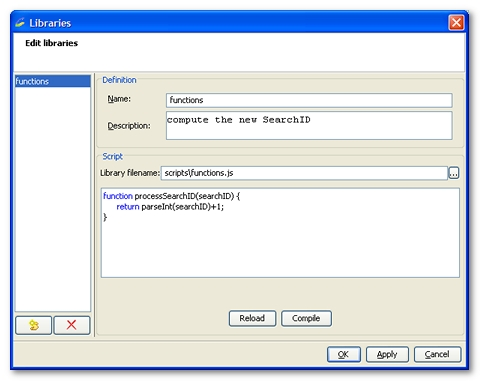Viewport: 480px width, 381px height.
Task: Reload the script from file
Action: [x=252, y=318]
